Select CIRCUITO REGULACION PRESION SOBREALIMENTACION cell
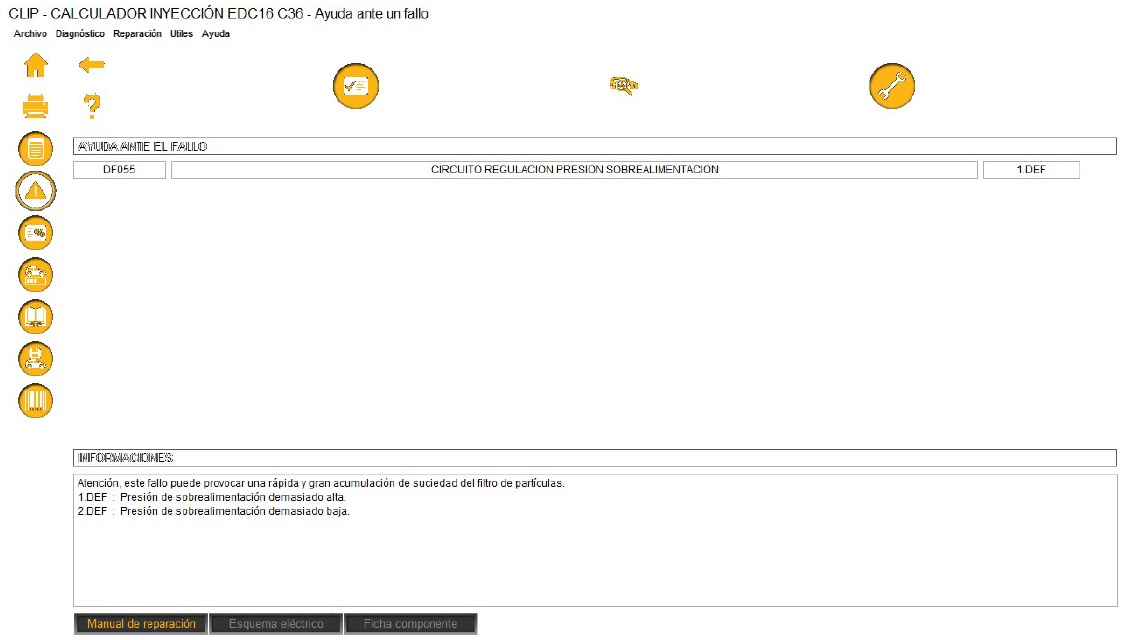1138x640 pixels. pos(575,170)
